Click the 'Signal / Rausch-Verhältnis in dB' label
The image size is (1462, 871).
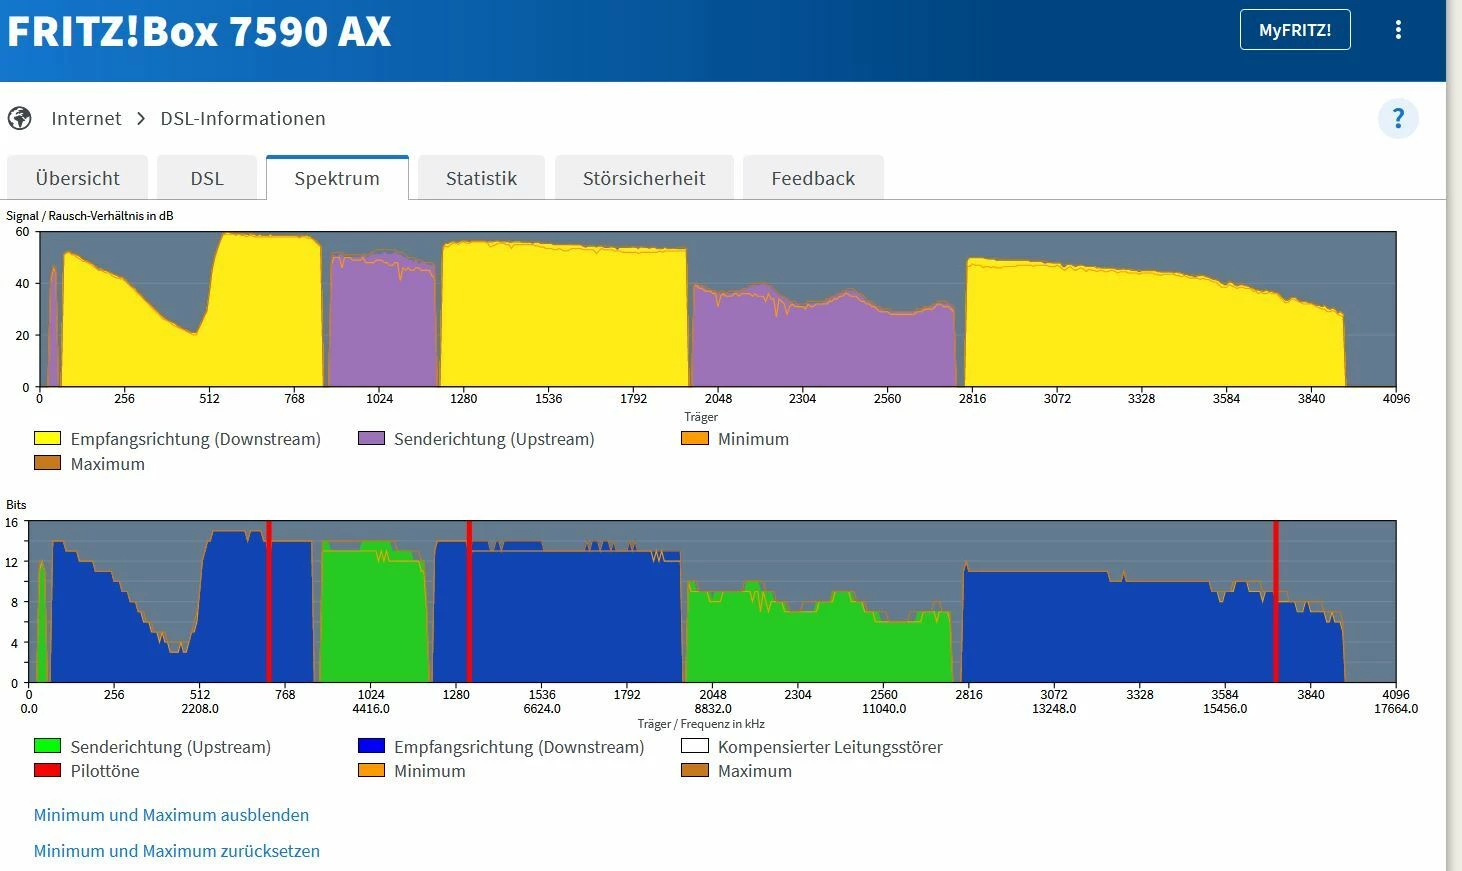[x=90, y=216]
